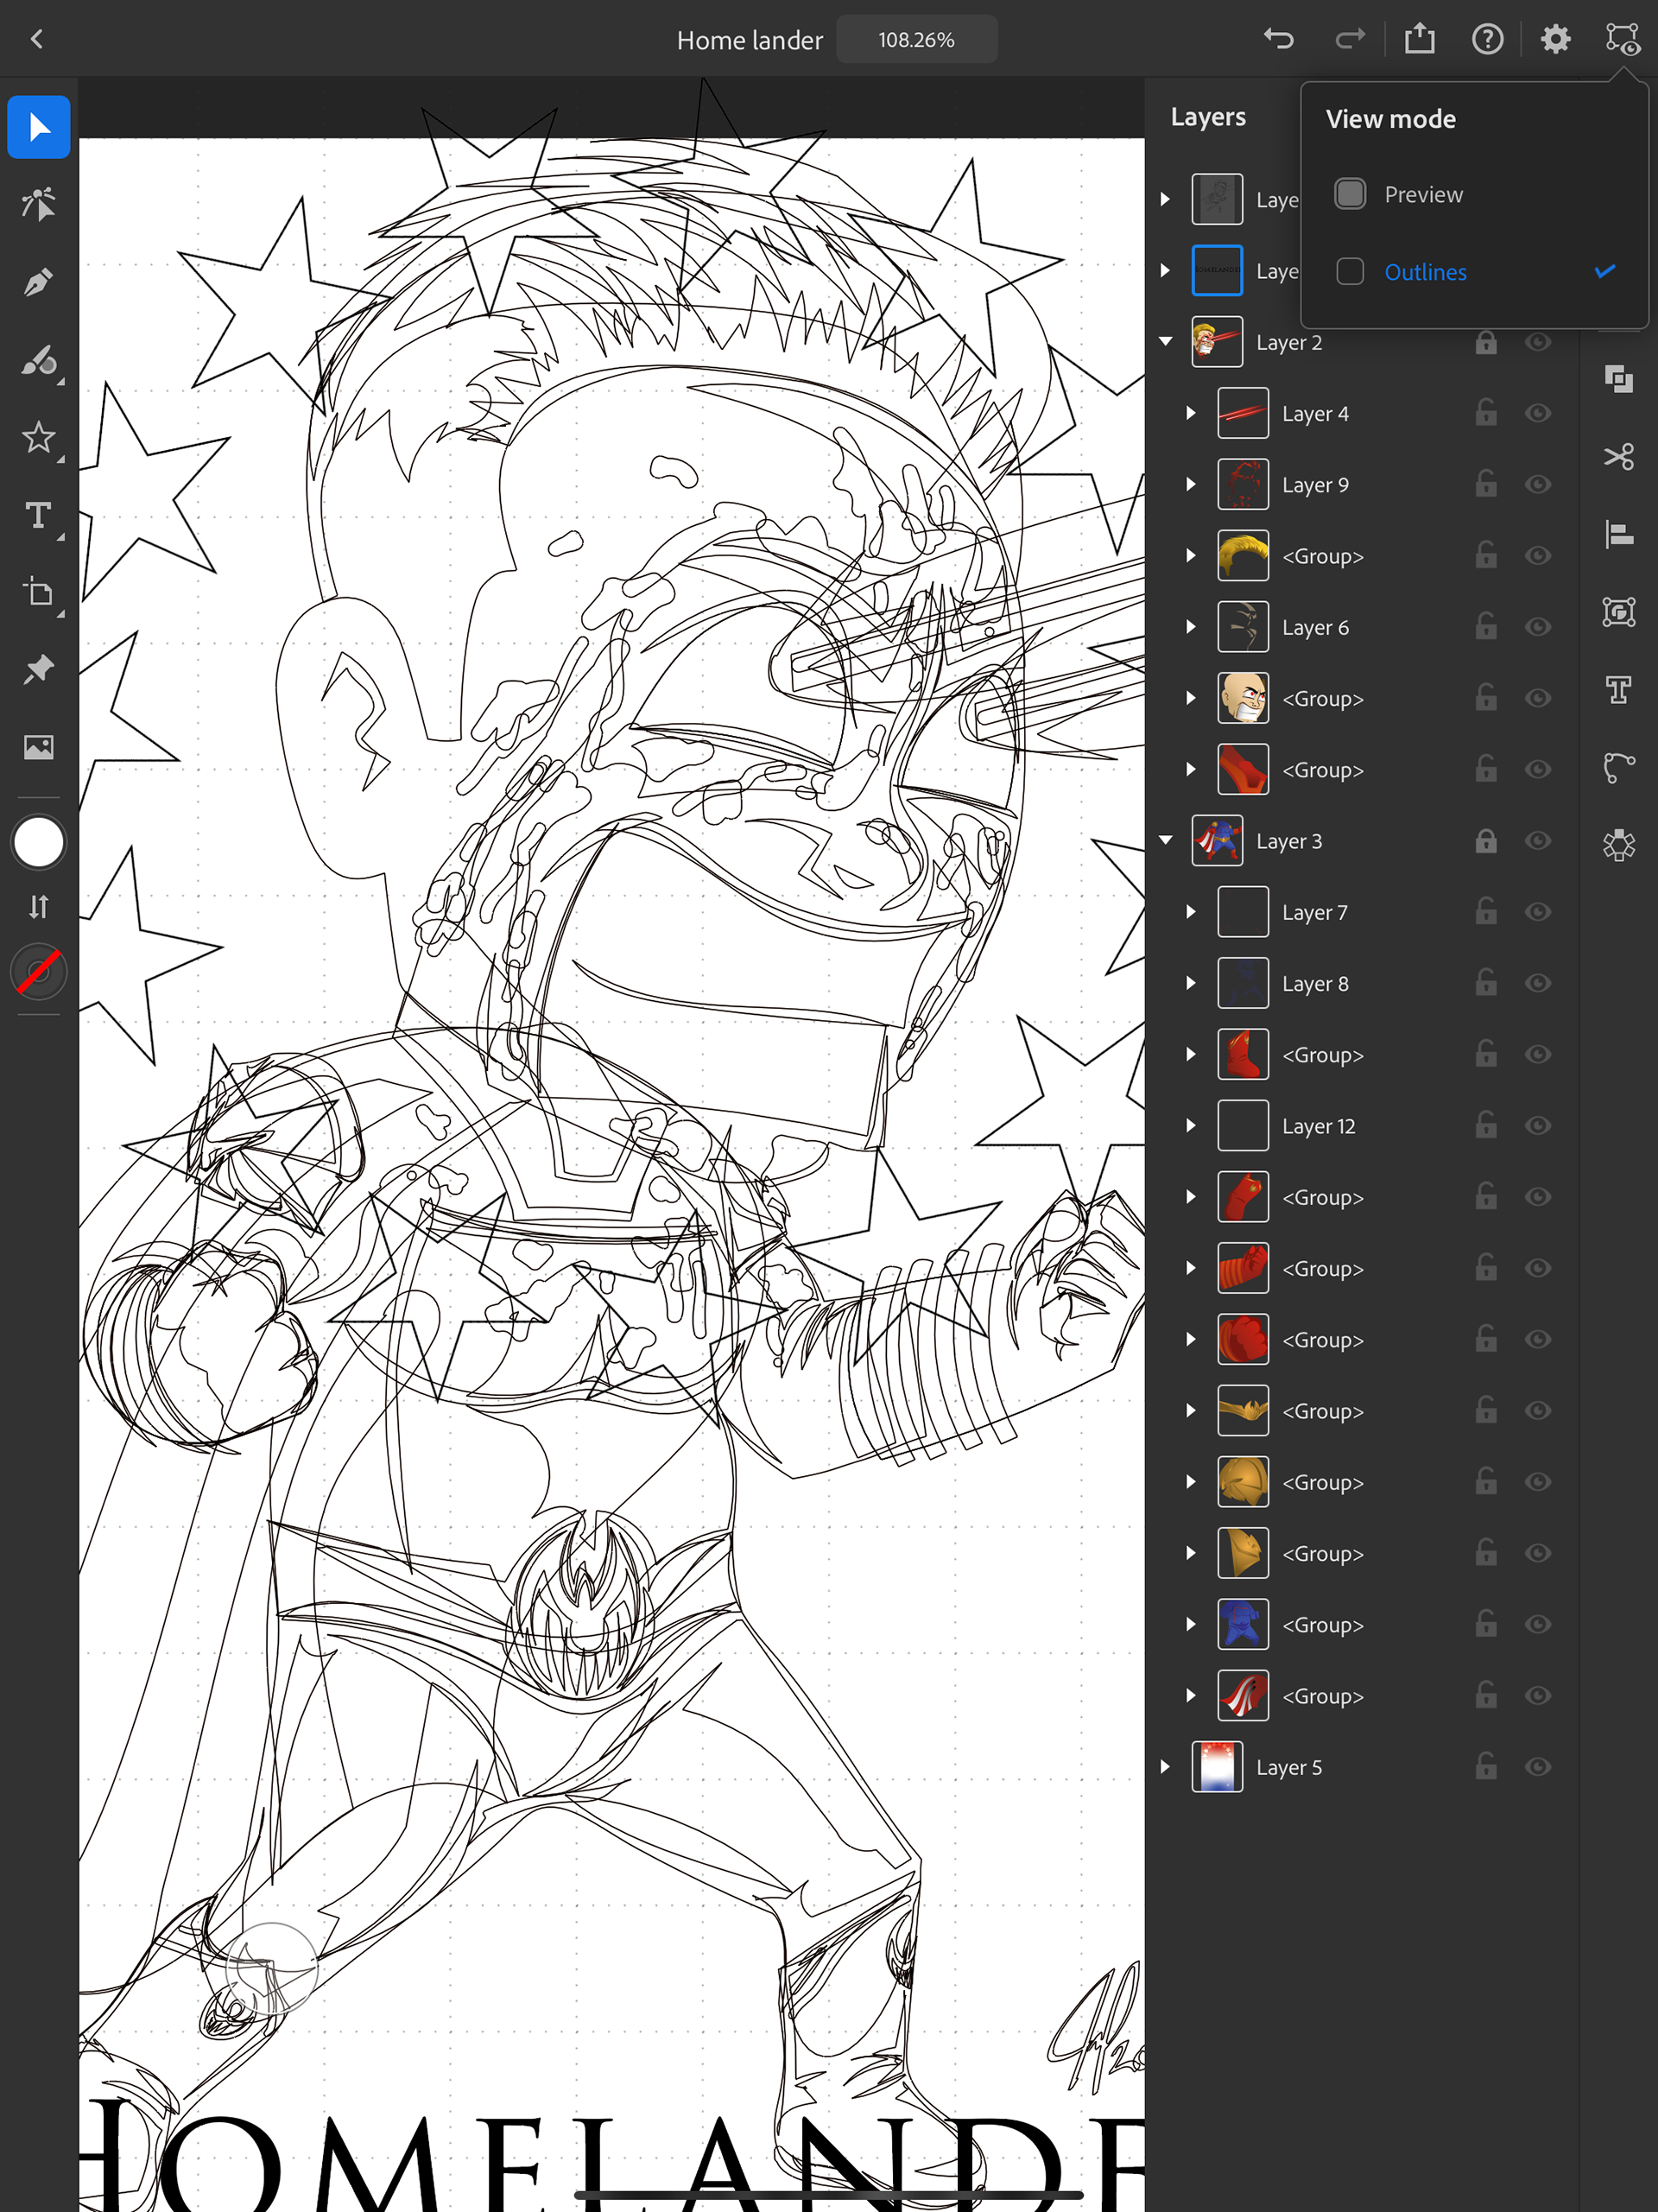The height and width of the screenshot is (2212, 1658).
Task: Tap the white fill color swatch
Action: pos(38,842)
